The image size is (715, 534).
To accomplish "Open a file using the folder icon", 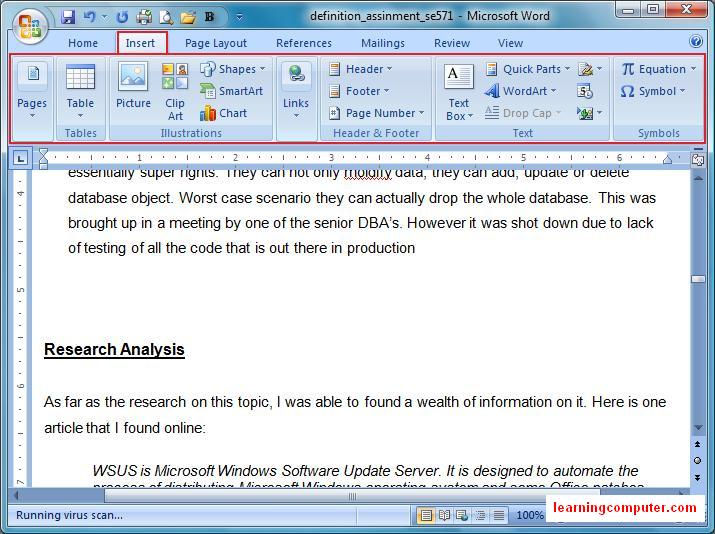I will (x=188, y=17).
